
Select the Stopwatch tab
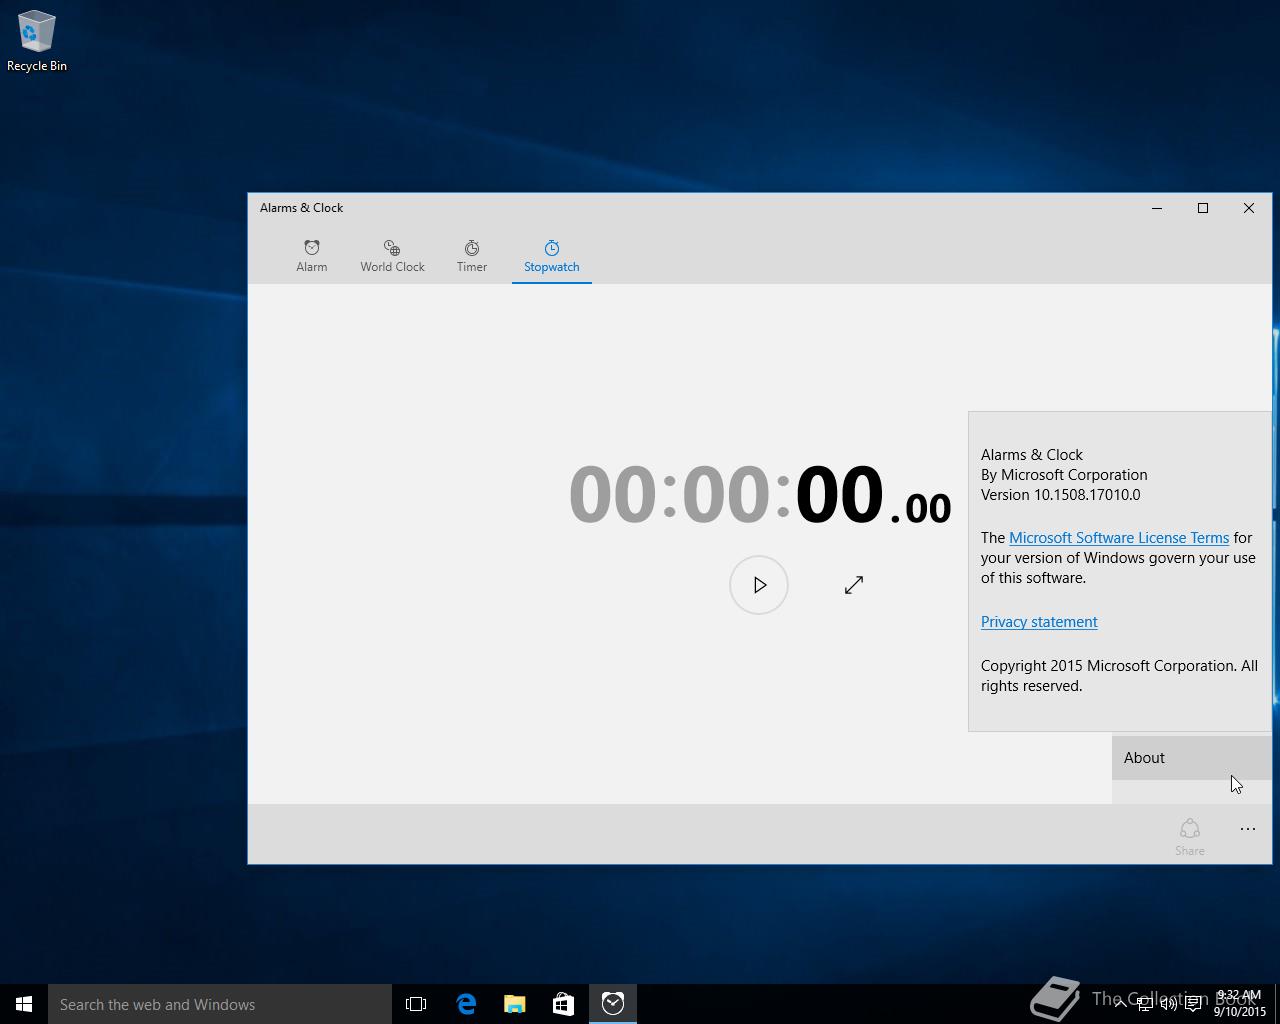552,256
